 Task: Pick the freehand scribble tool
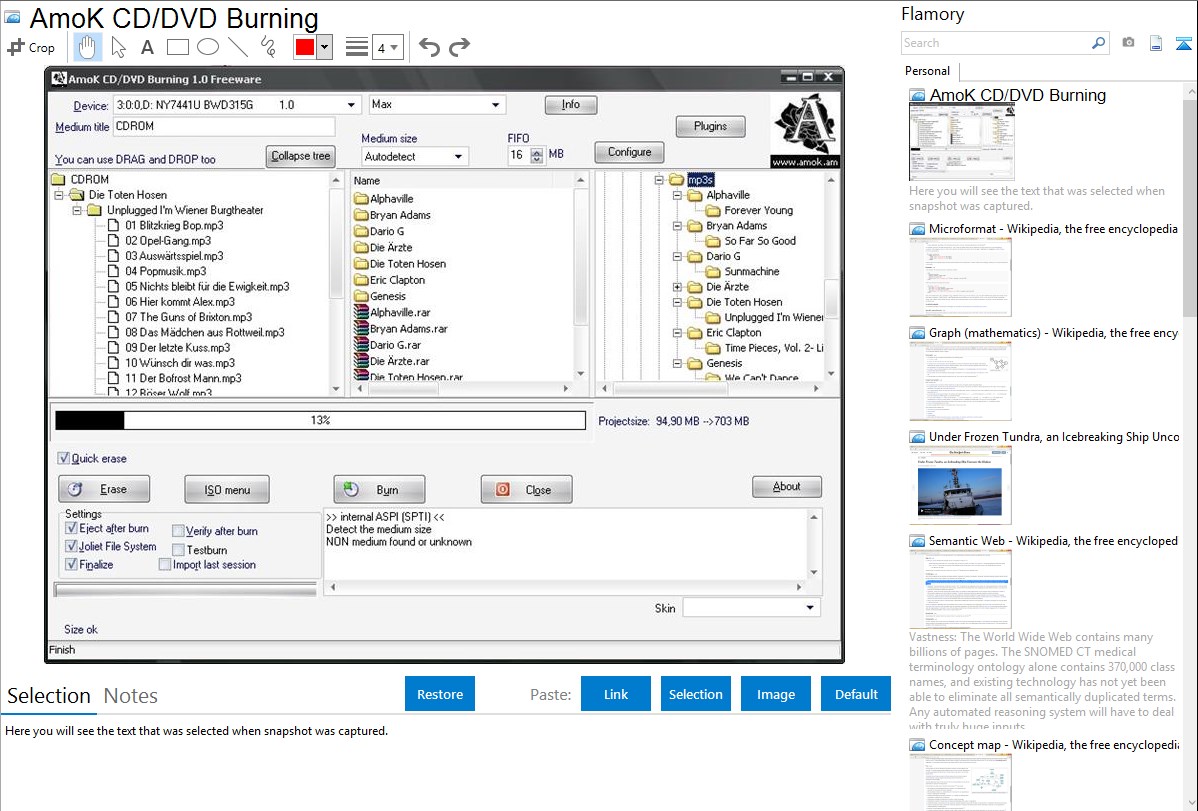click(268, 47)
